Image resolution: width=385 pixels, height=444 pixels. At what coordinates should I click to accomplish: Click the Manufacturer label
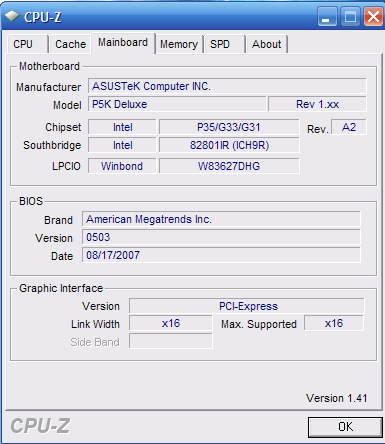pos(49,87)
